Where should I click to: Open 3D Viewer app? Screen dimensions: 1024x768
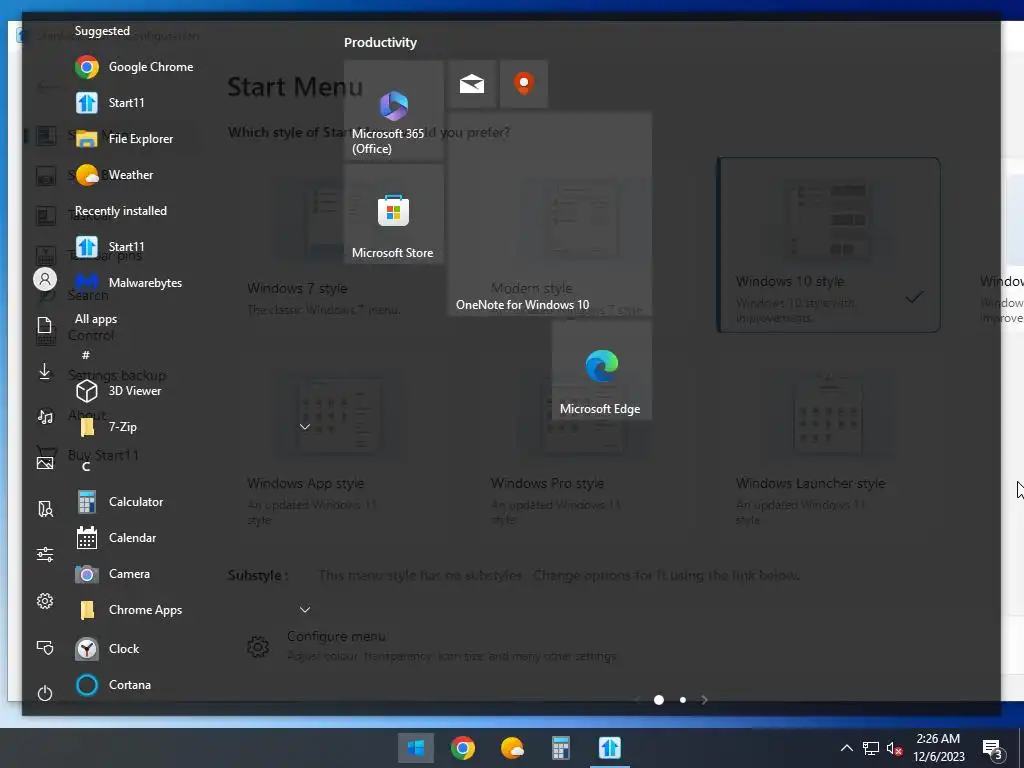click(x=118, y=391)
